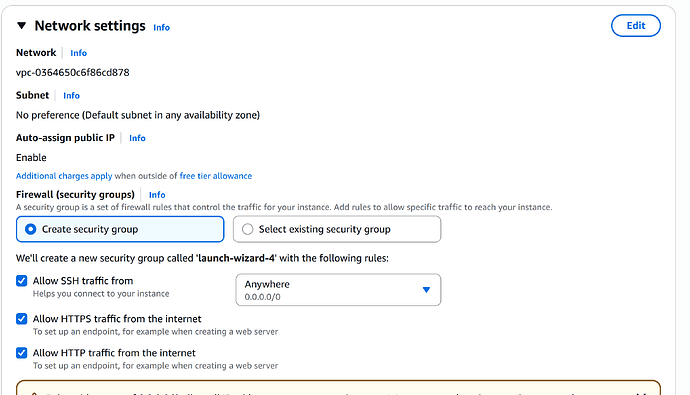Click the vpc-0364650c6f86cd878 network ID text
Viewport: 690px width, 395px height.
73,73
